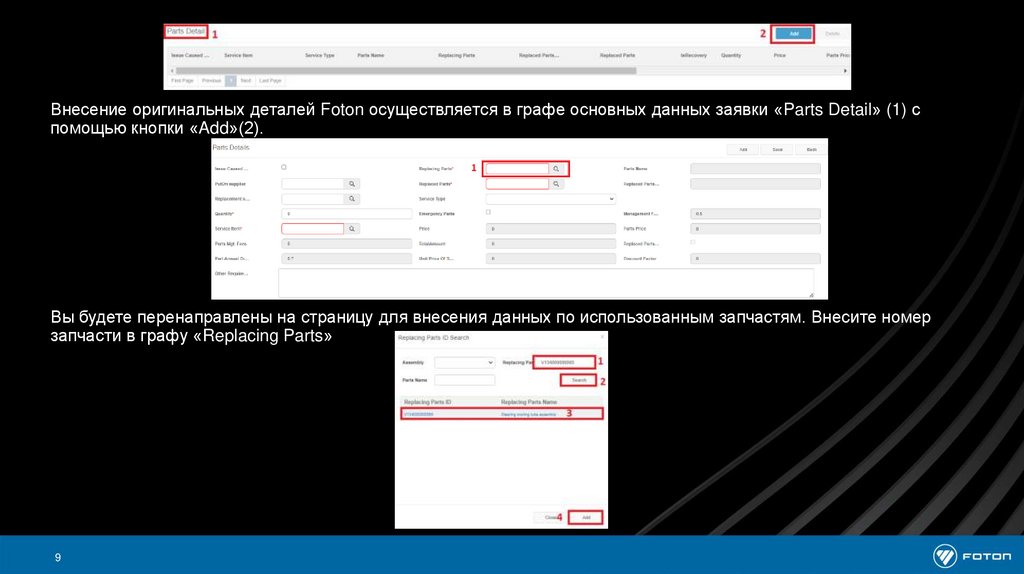Click the Replacing Parts ID column header
1024x574 pixels.
(x=428, y=402)
